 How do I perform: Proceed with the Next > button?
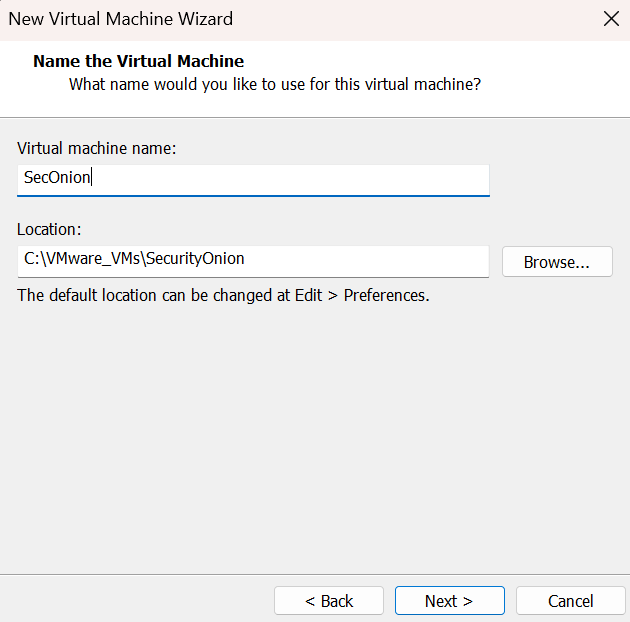click(449, 601)
